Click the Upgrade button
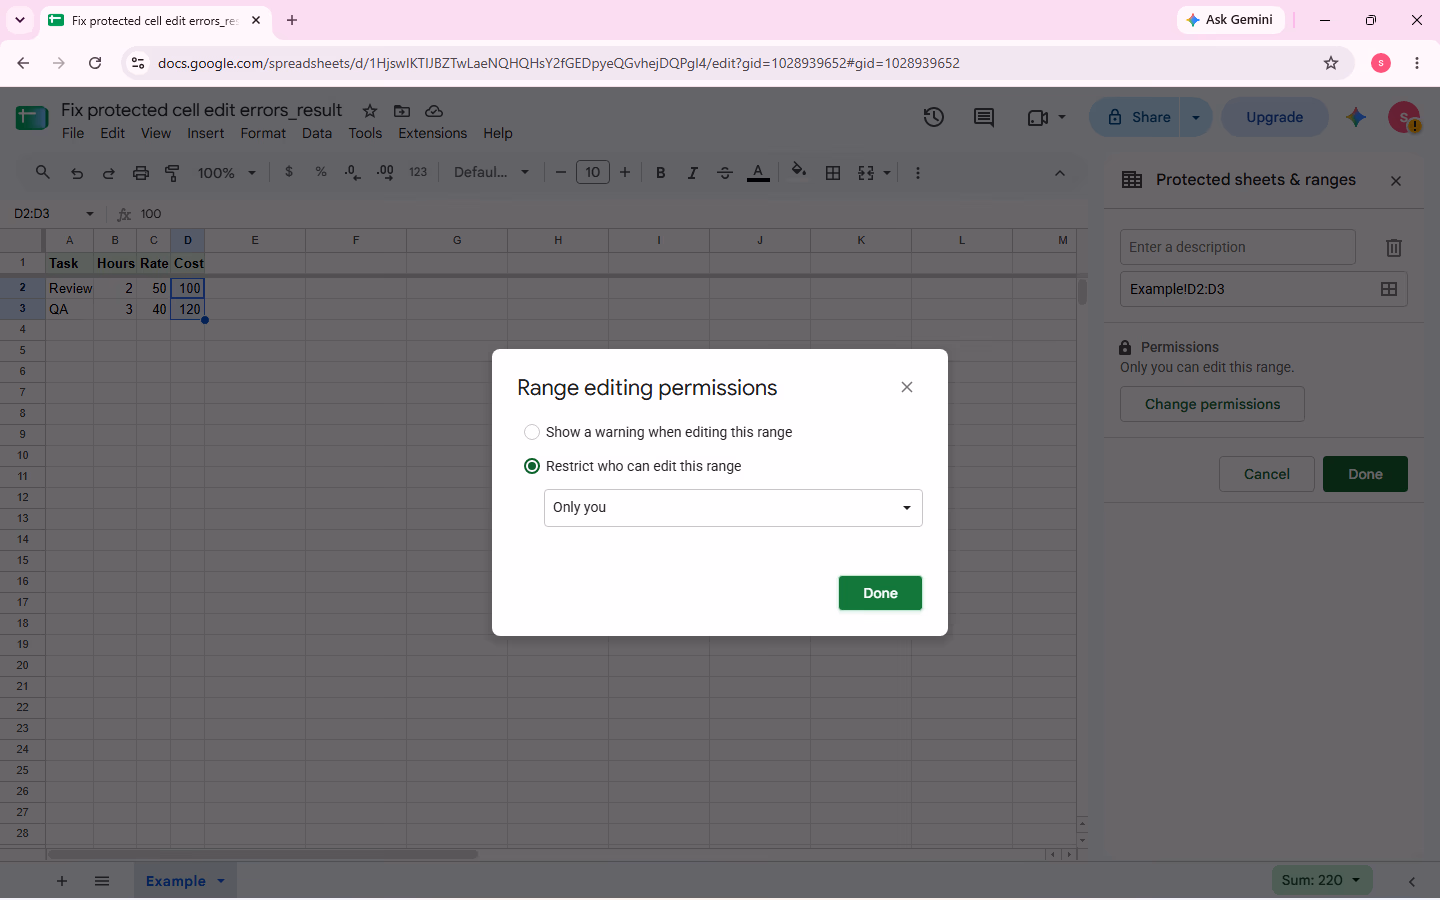This screenshot has width=1440, height=900. (x=1275, y=117)
